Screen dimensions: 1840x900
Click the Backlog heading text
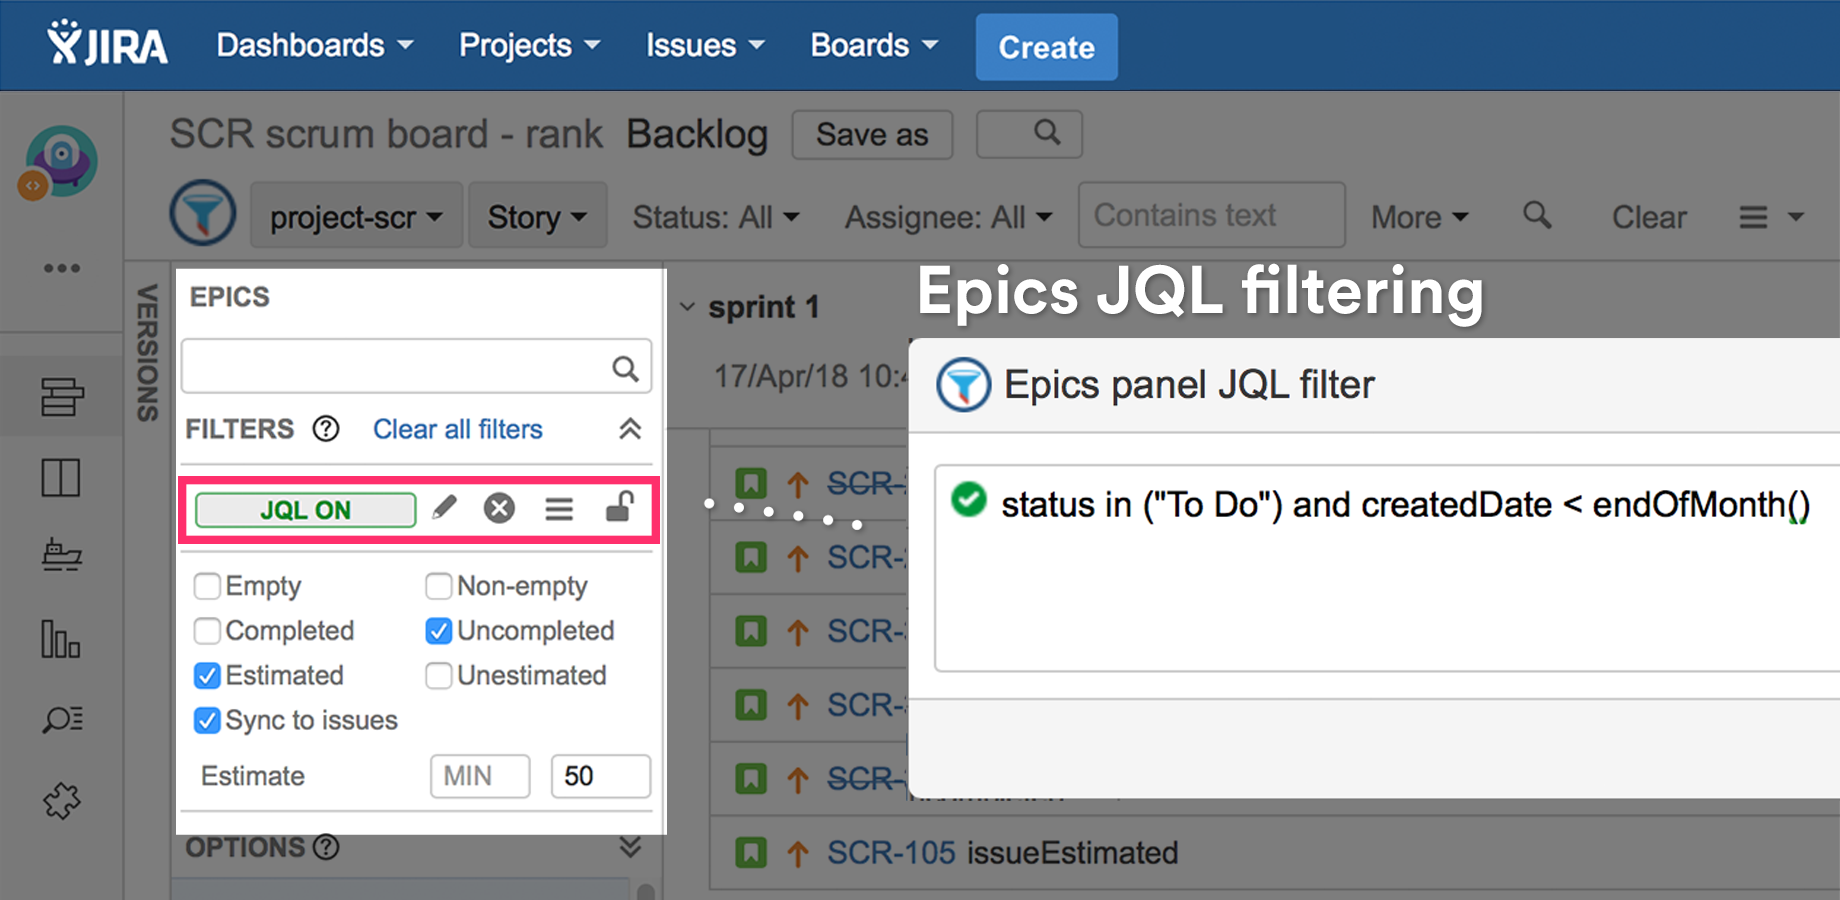697,134
